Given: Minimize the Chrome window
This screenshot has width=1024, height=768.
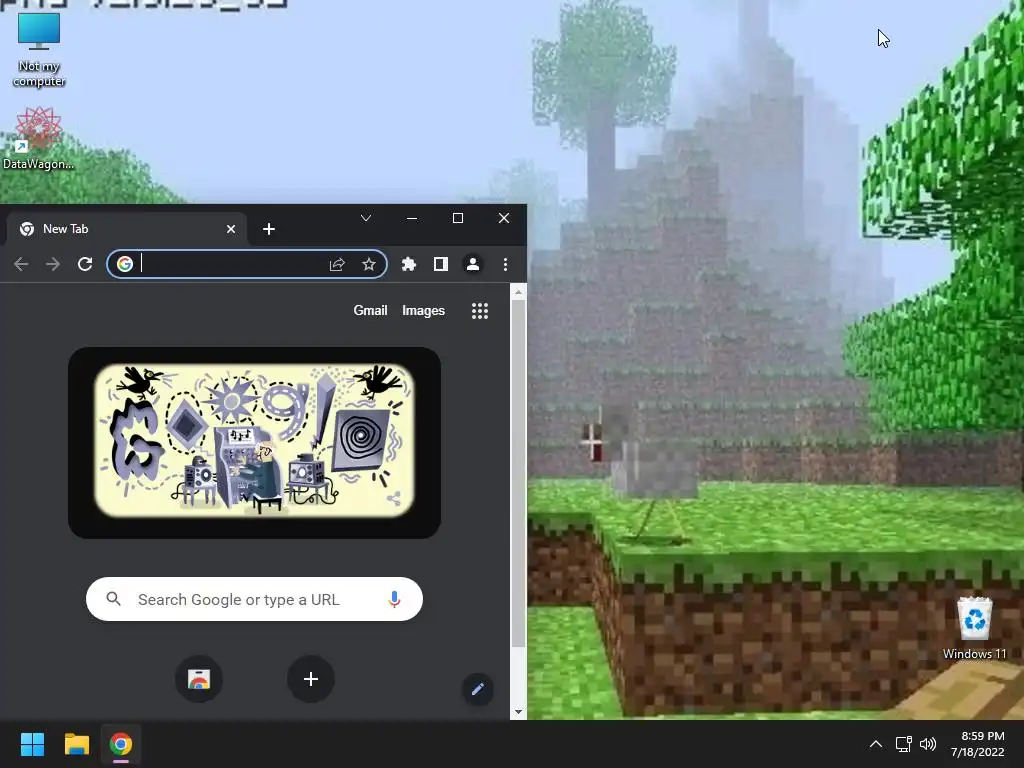Looking at the screenshot, I should point(412,218).
